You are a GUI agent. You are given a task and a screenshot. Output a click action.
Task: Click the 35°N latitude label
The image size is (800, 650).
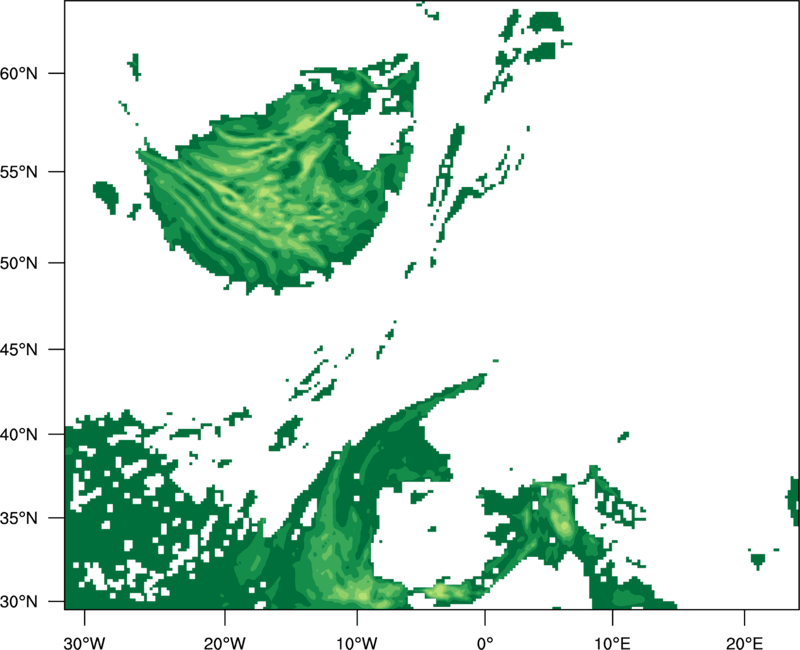click(x=19, y=518)
